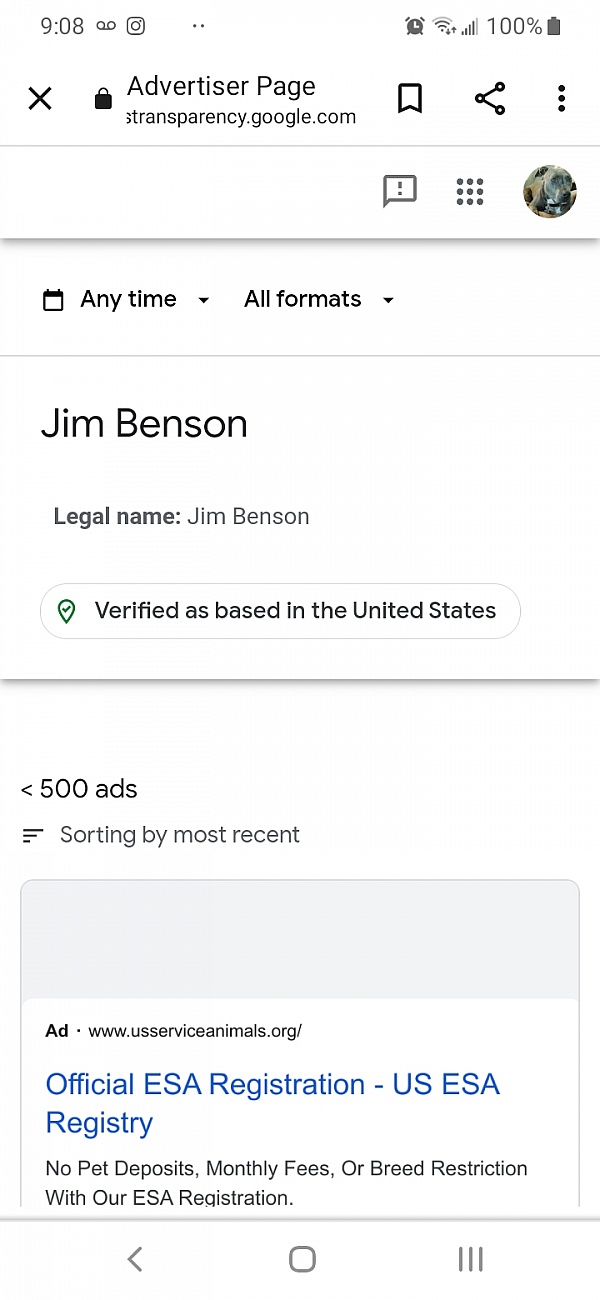Screen dimensions: 600x1300
Task: Open the three-dot browser menu
Action: [562, 99]
